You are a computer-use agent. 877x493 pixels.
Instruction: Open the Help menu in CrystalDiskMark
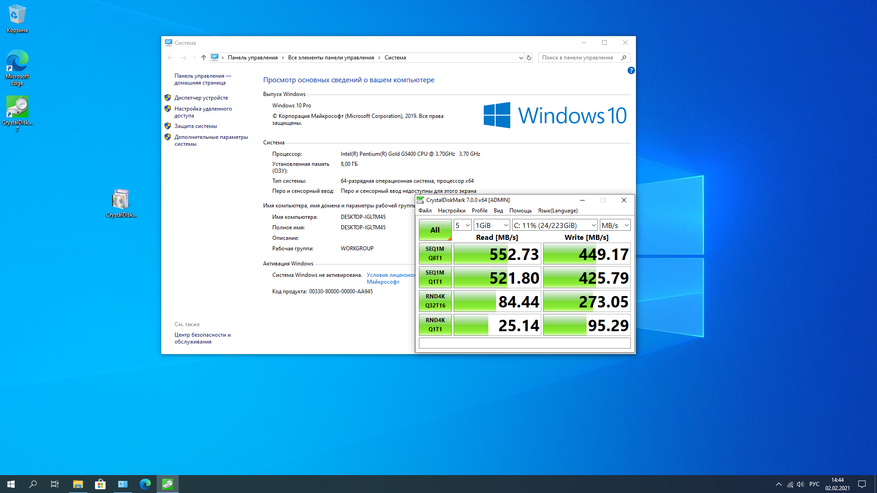tap(520, 211)
